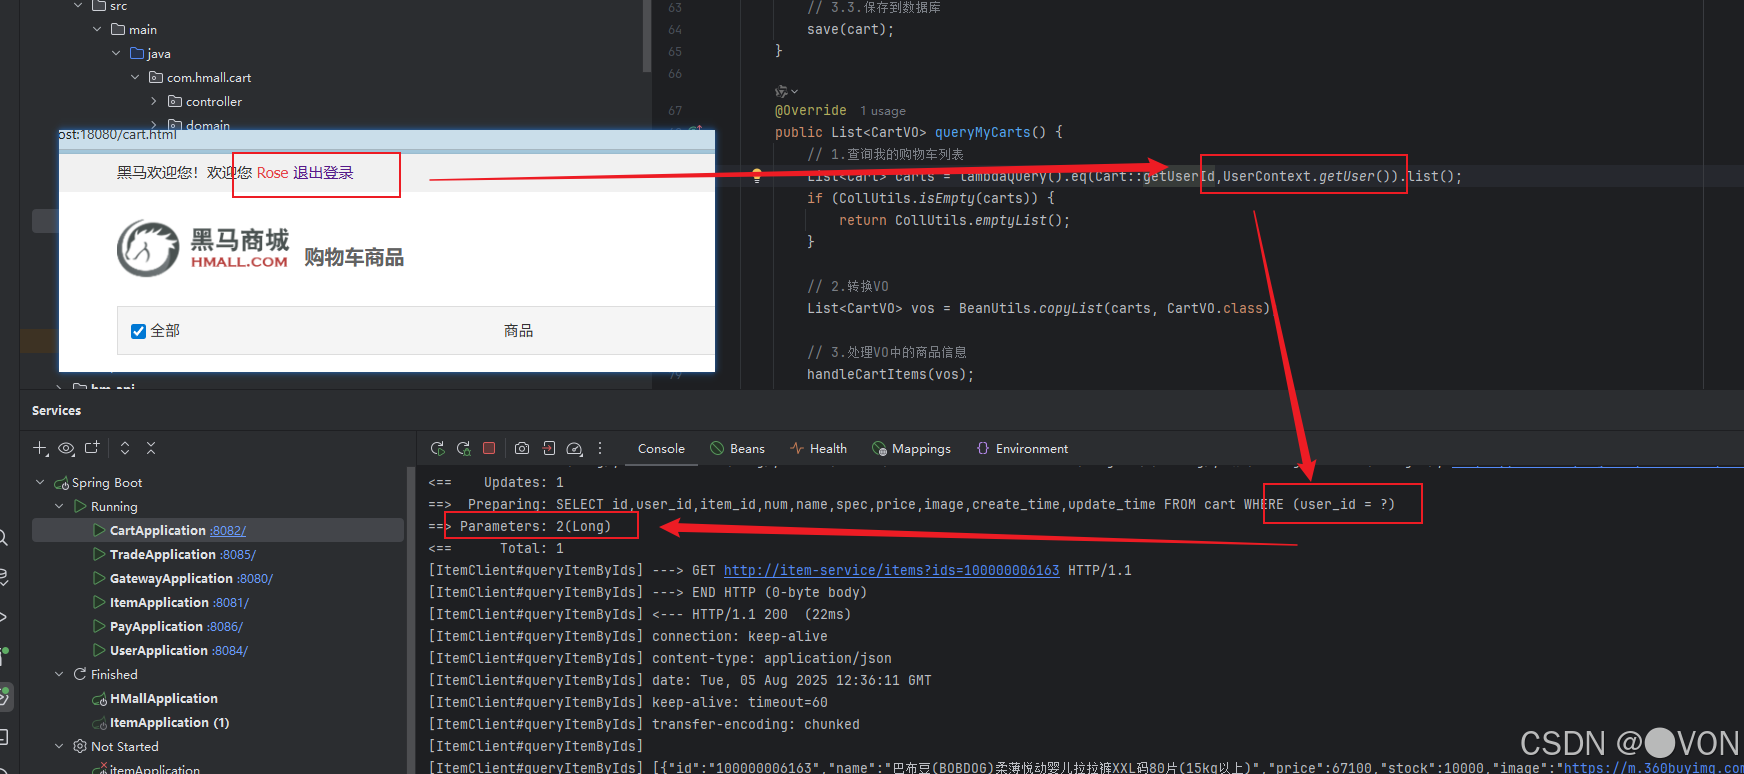Click line number 64 in editor gutter
This screenshot has height=774, width=1744.
tap(675, 29)
